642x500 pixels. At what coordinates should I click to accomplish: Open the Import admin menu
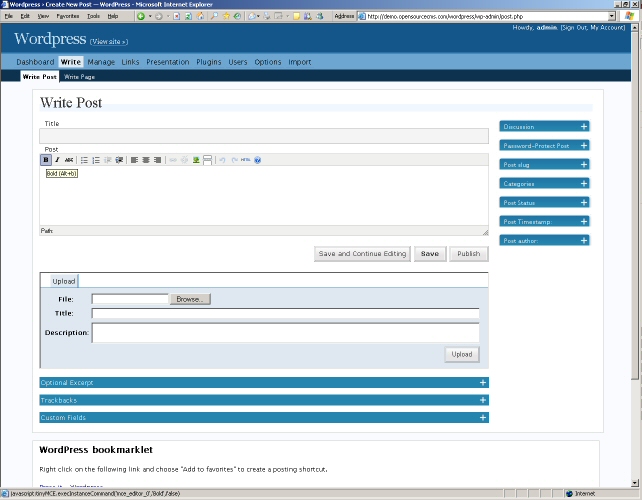click(x=299, y=62)
